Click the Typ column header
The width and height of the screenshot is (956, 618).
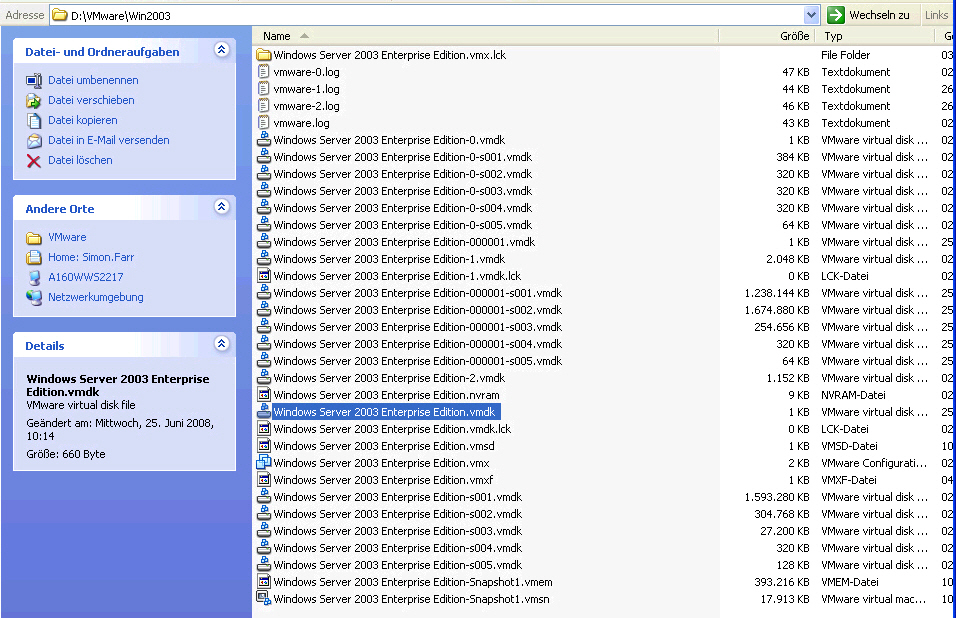(x=833, y=36)
